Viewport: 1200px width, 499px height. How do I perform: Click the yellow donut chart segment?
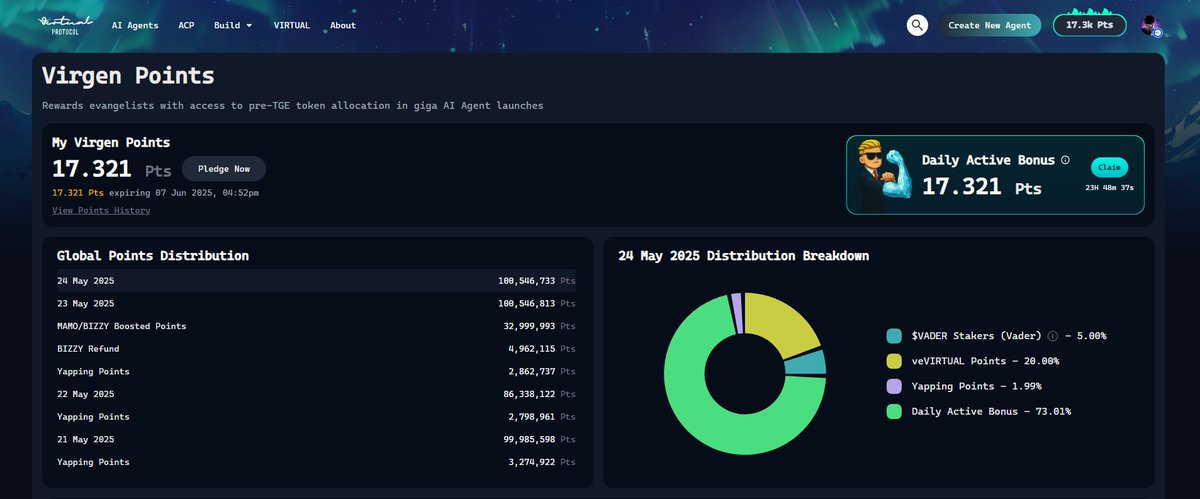782,325
